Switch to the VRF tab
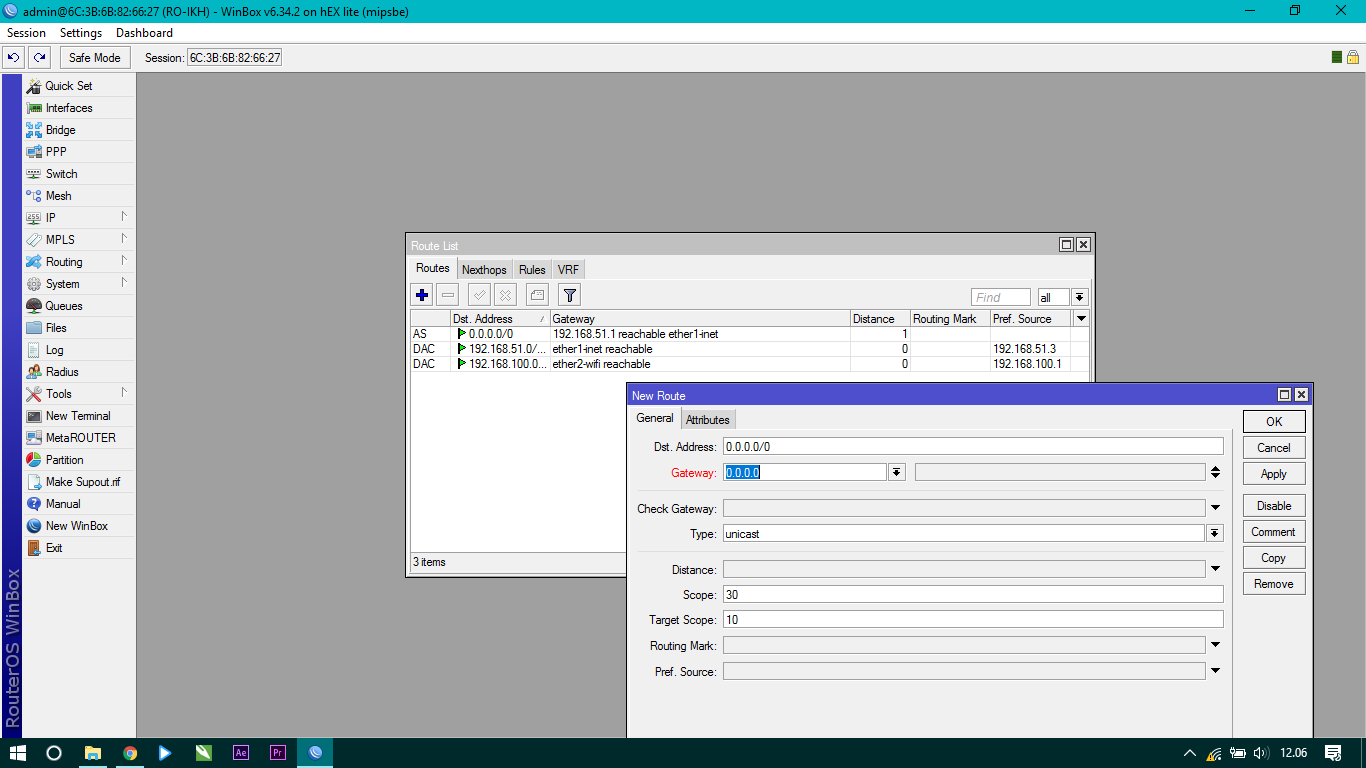This screenshot has height=768, width=1366. click(568, 270)
